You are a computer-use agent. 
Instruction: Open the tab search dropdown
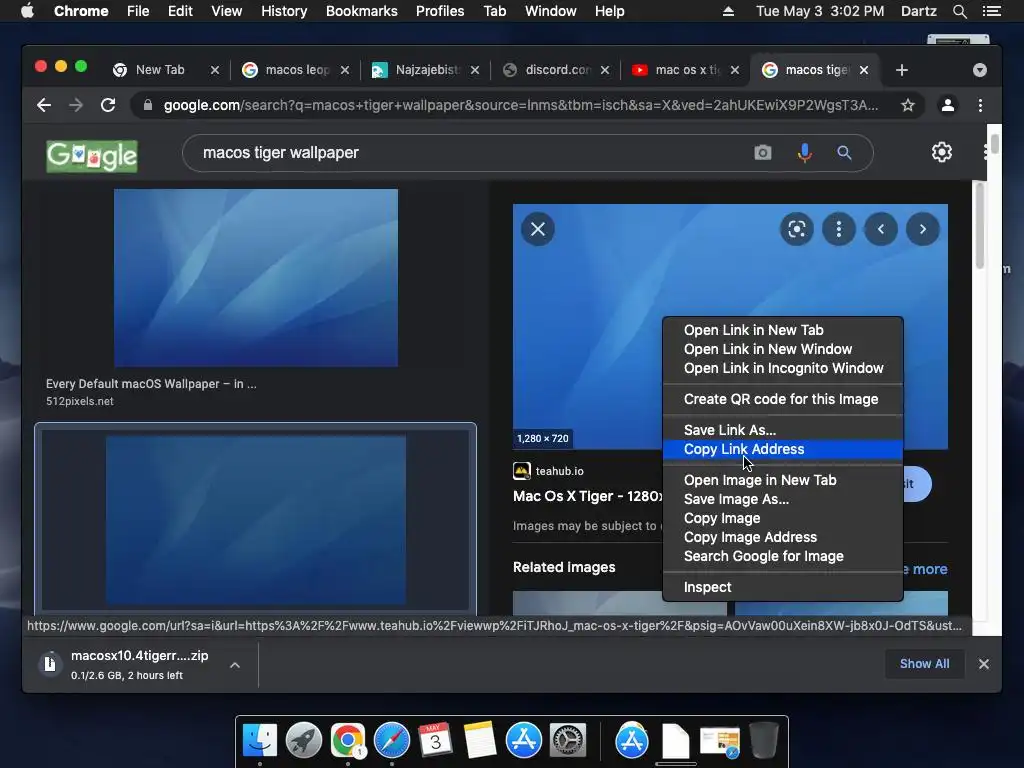coord(980,70)
